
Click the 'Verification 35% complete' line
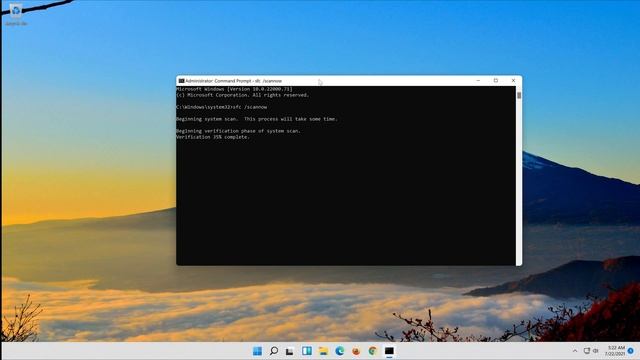click(213, 137)
